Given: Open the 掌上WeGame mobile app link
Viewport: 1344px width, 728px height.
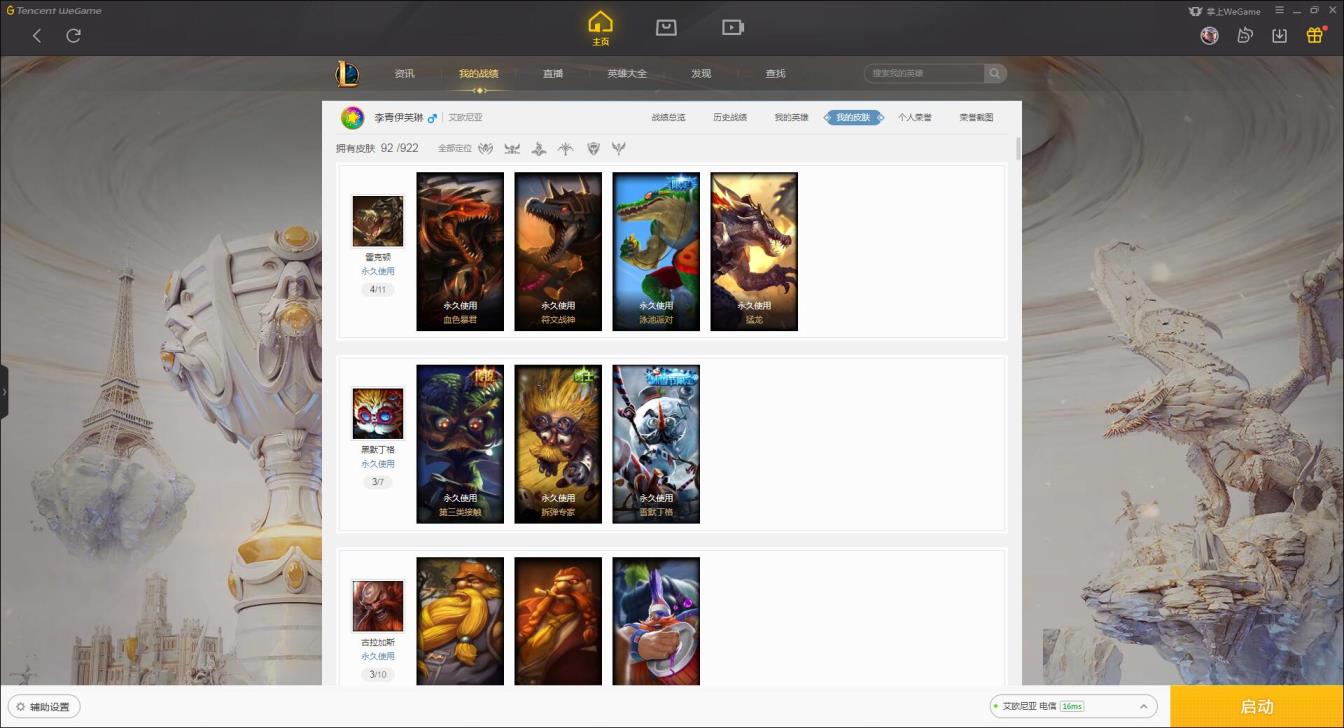Looking at the screenshot, I should (1224, 11).
